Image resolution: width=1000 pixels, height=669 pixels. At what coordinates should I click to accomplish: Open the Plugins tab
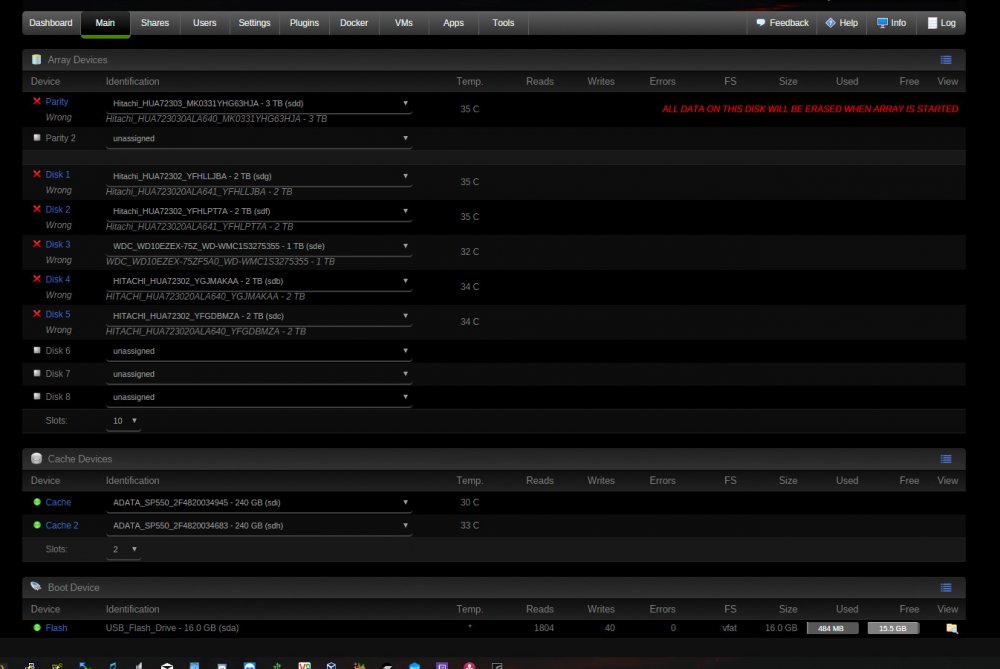[304, 23]
